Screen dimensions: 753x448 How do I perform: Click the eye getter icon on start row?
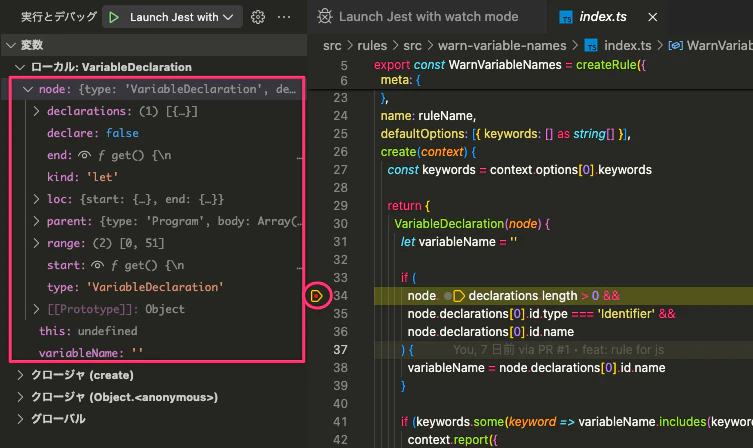(x=97, y=265)
